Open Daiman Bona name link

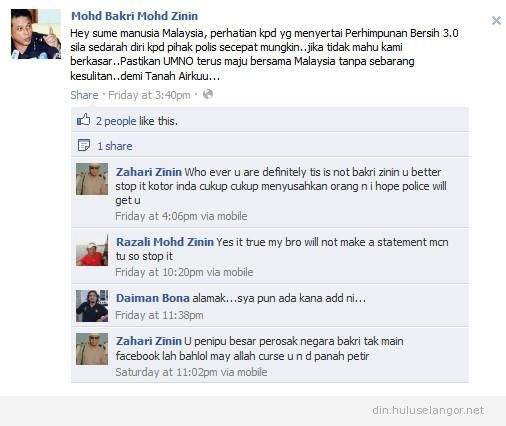pos(153,298)
